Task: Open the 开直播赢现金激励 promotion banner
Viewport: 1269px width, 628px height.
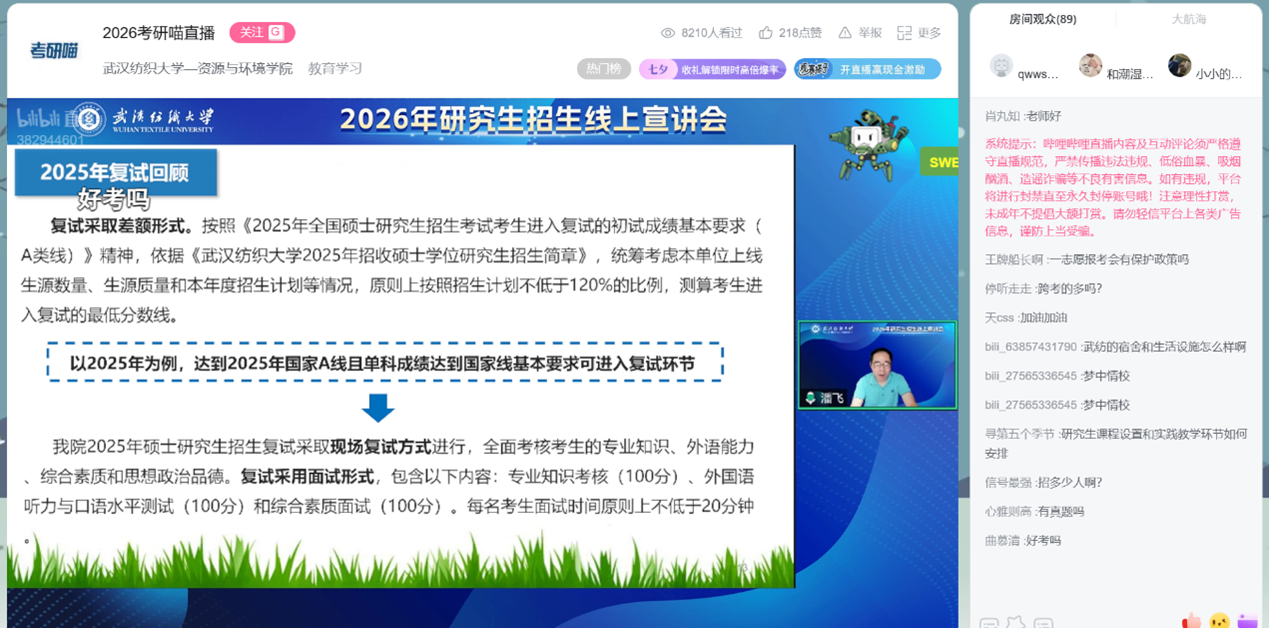Action: tap(867, 69)
